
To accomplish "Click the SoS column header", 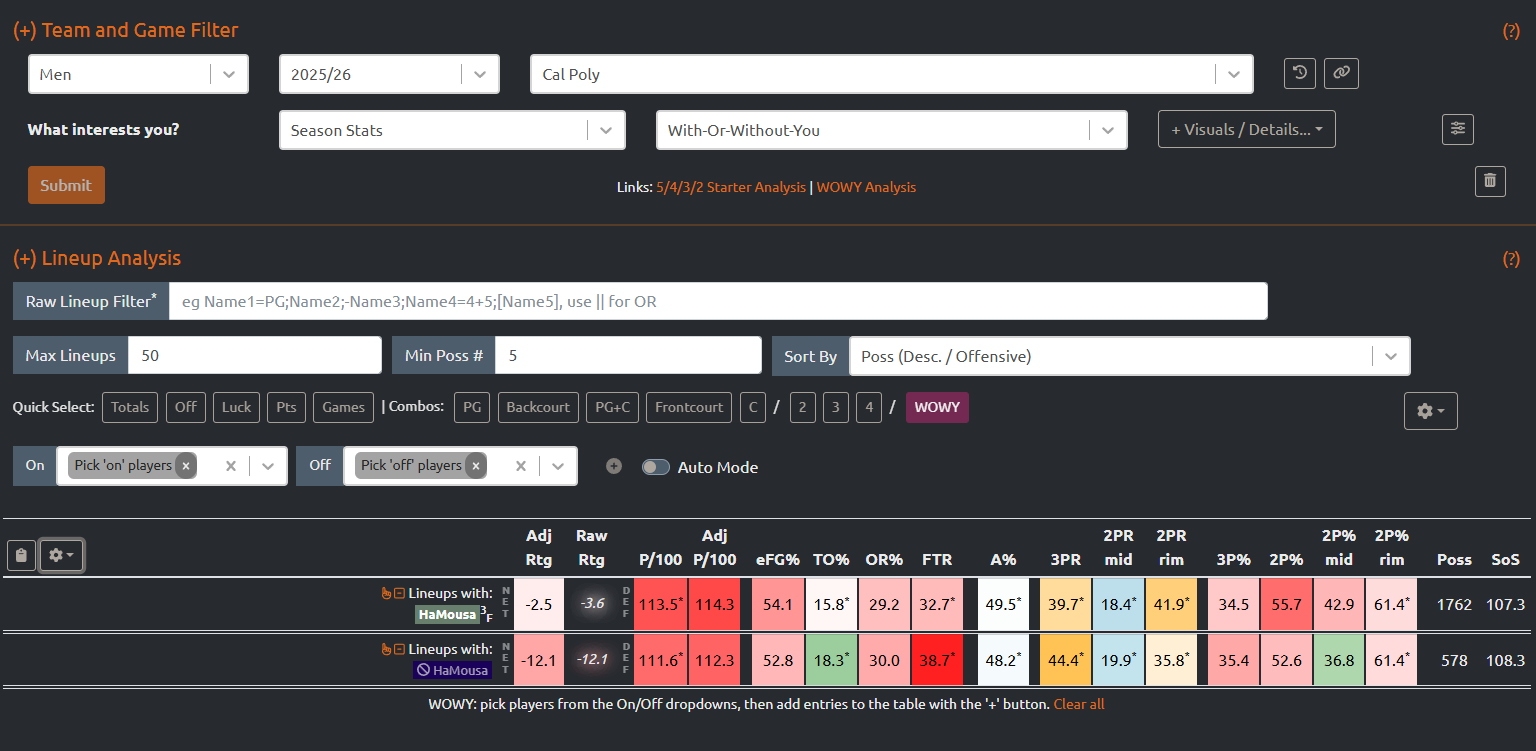I will click(1505, 559).
